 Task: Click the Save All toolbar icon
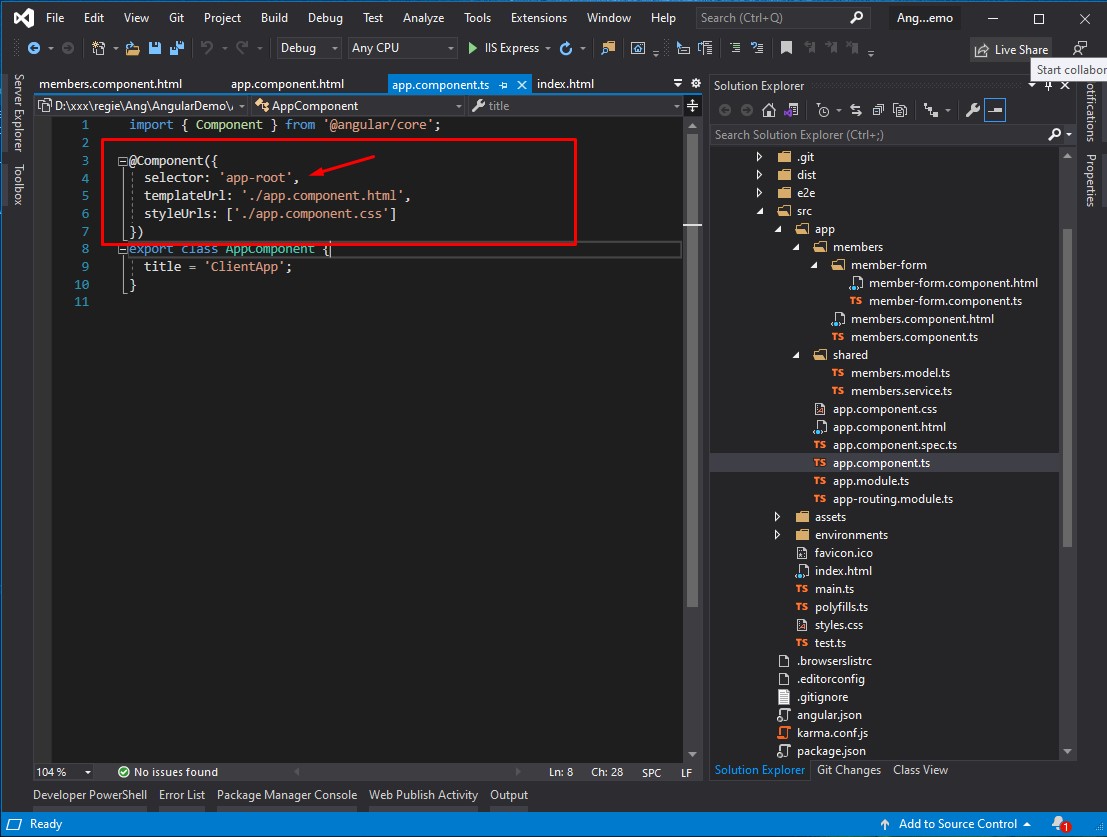[x=177, y=48]
